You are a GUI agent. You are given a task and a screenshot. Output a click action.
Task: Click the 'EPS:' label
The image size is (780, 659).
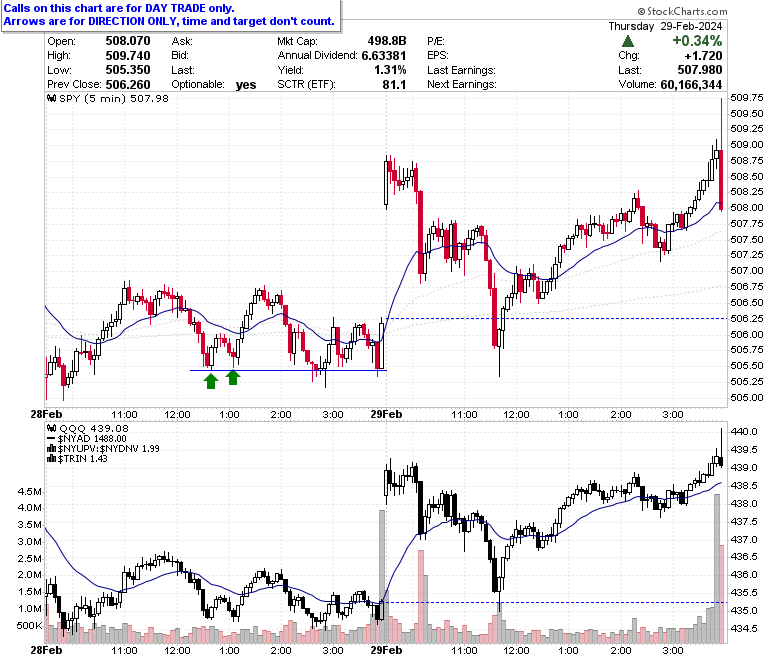438,56
